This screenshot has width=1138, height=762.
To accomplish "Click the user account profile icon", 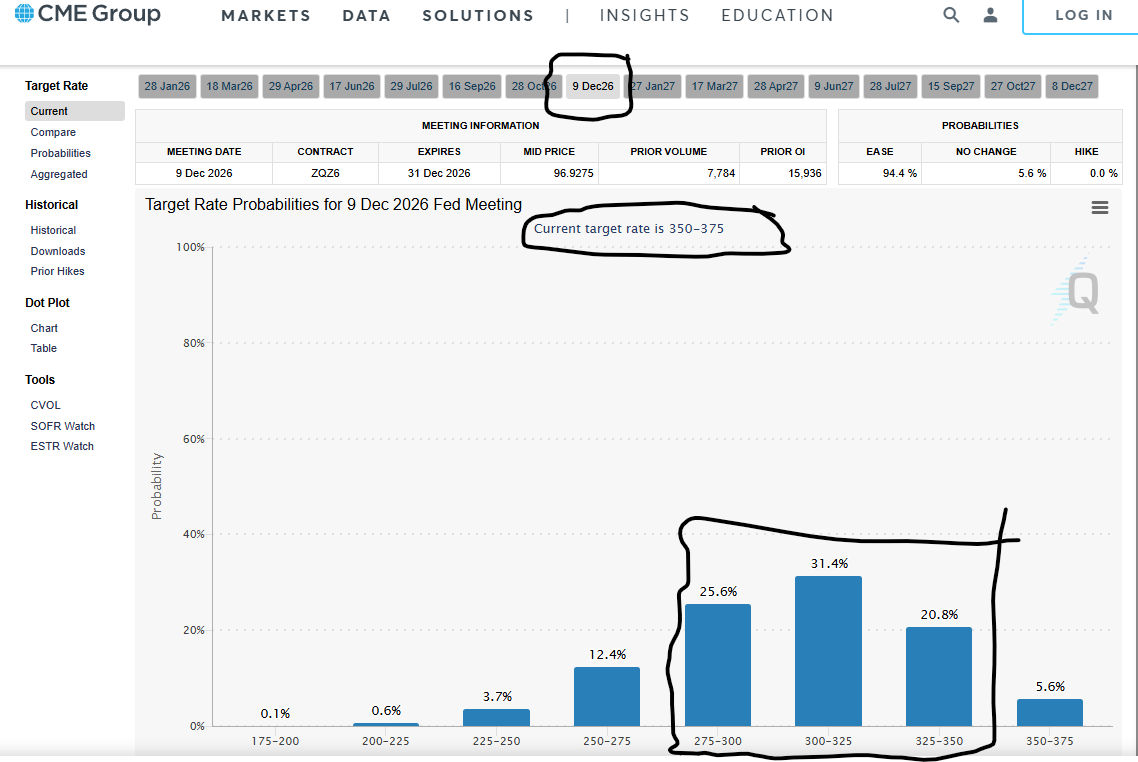I will 990,15.
